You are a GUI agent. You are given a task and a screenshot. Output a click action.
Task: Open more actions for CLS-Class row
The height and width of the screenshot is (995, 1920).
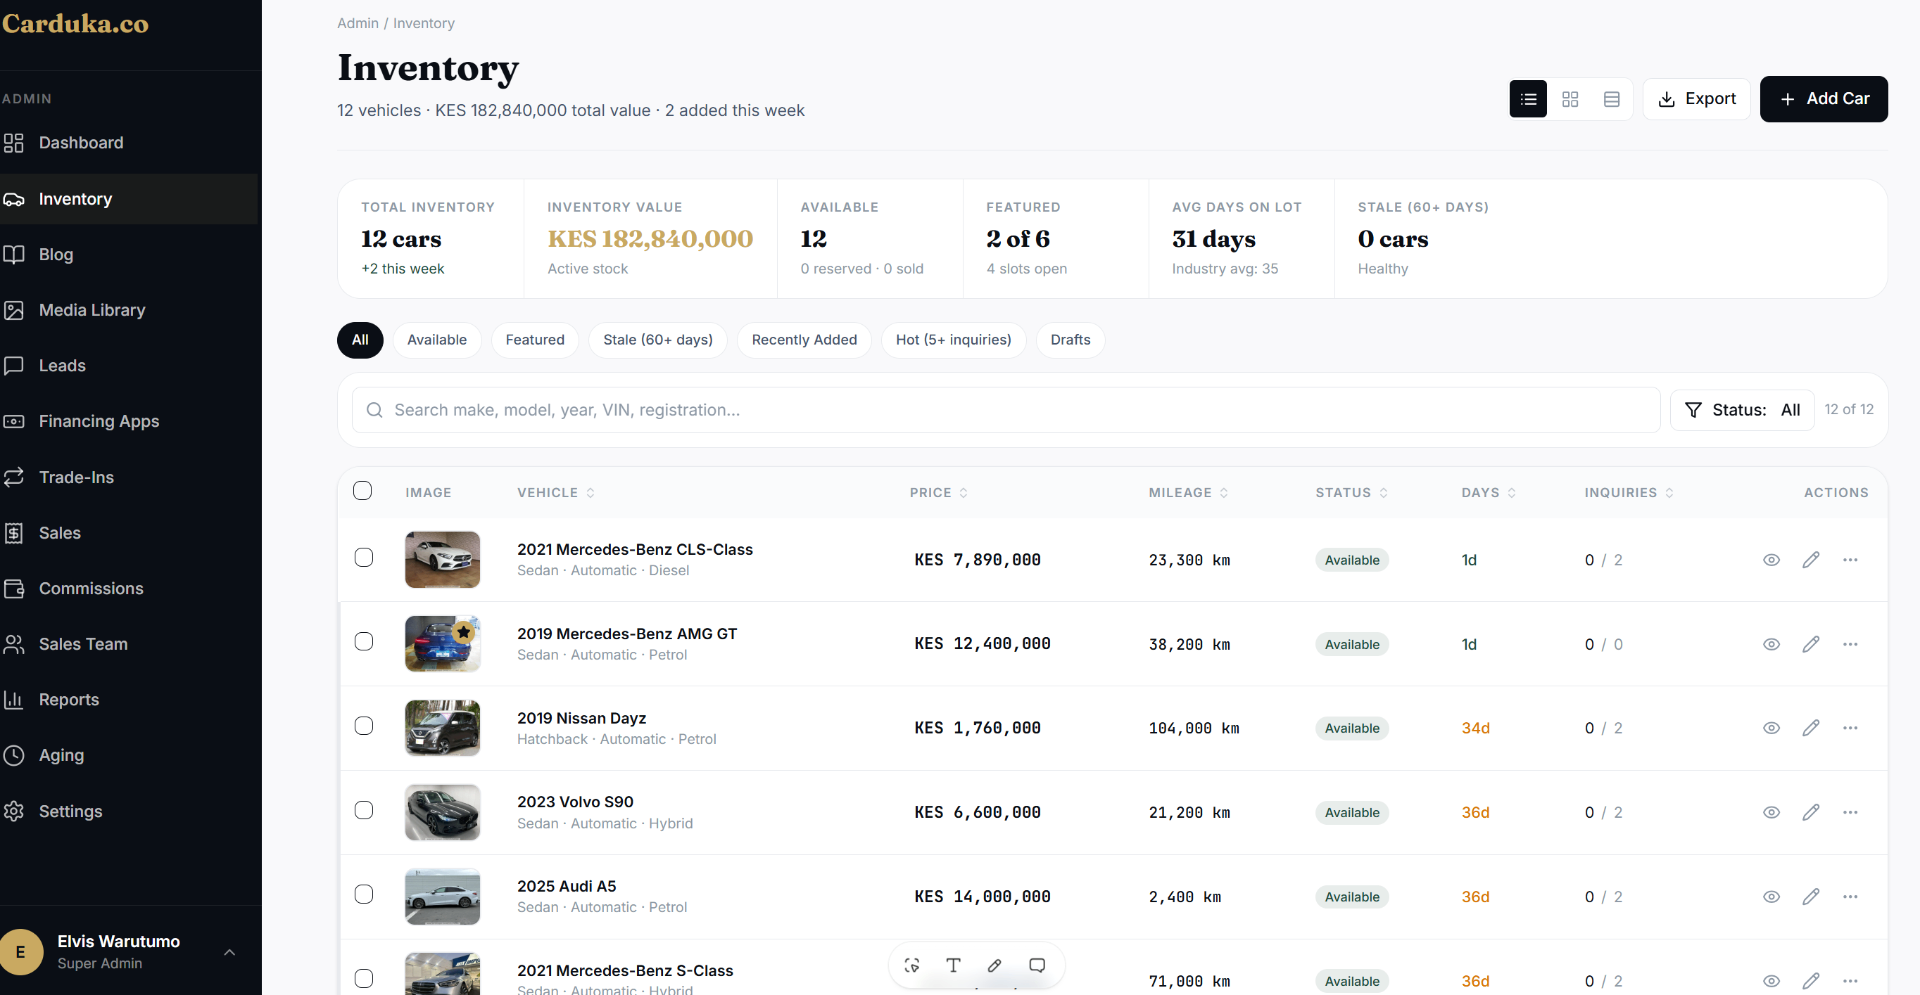(1850, 560)
